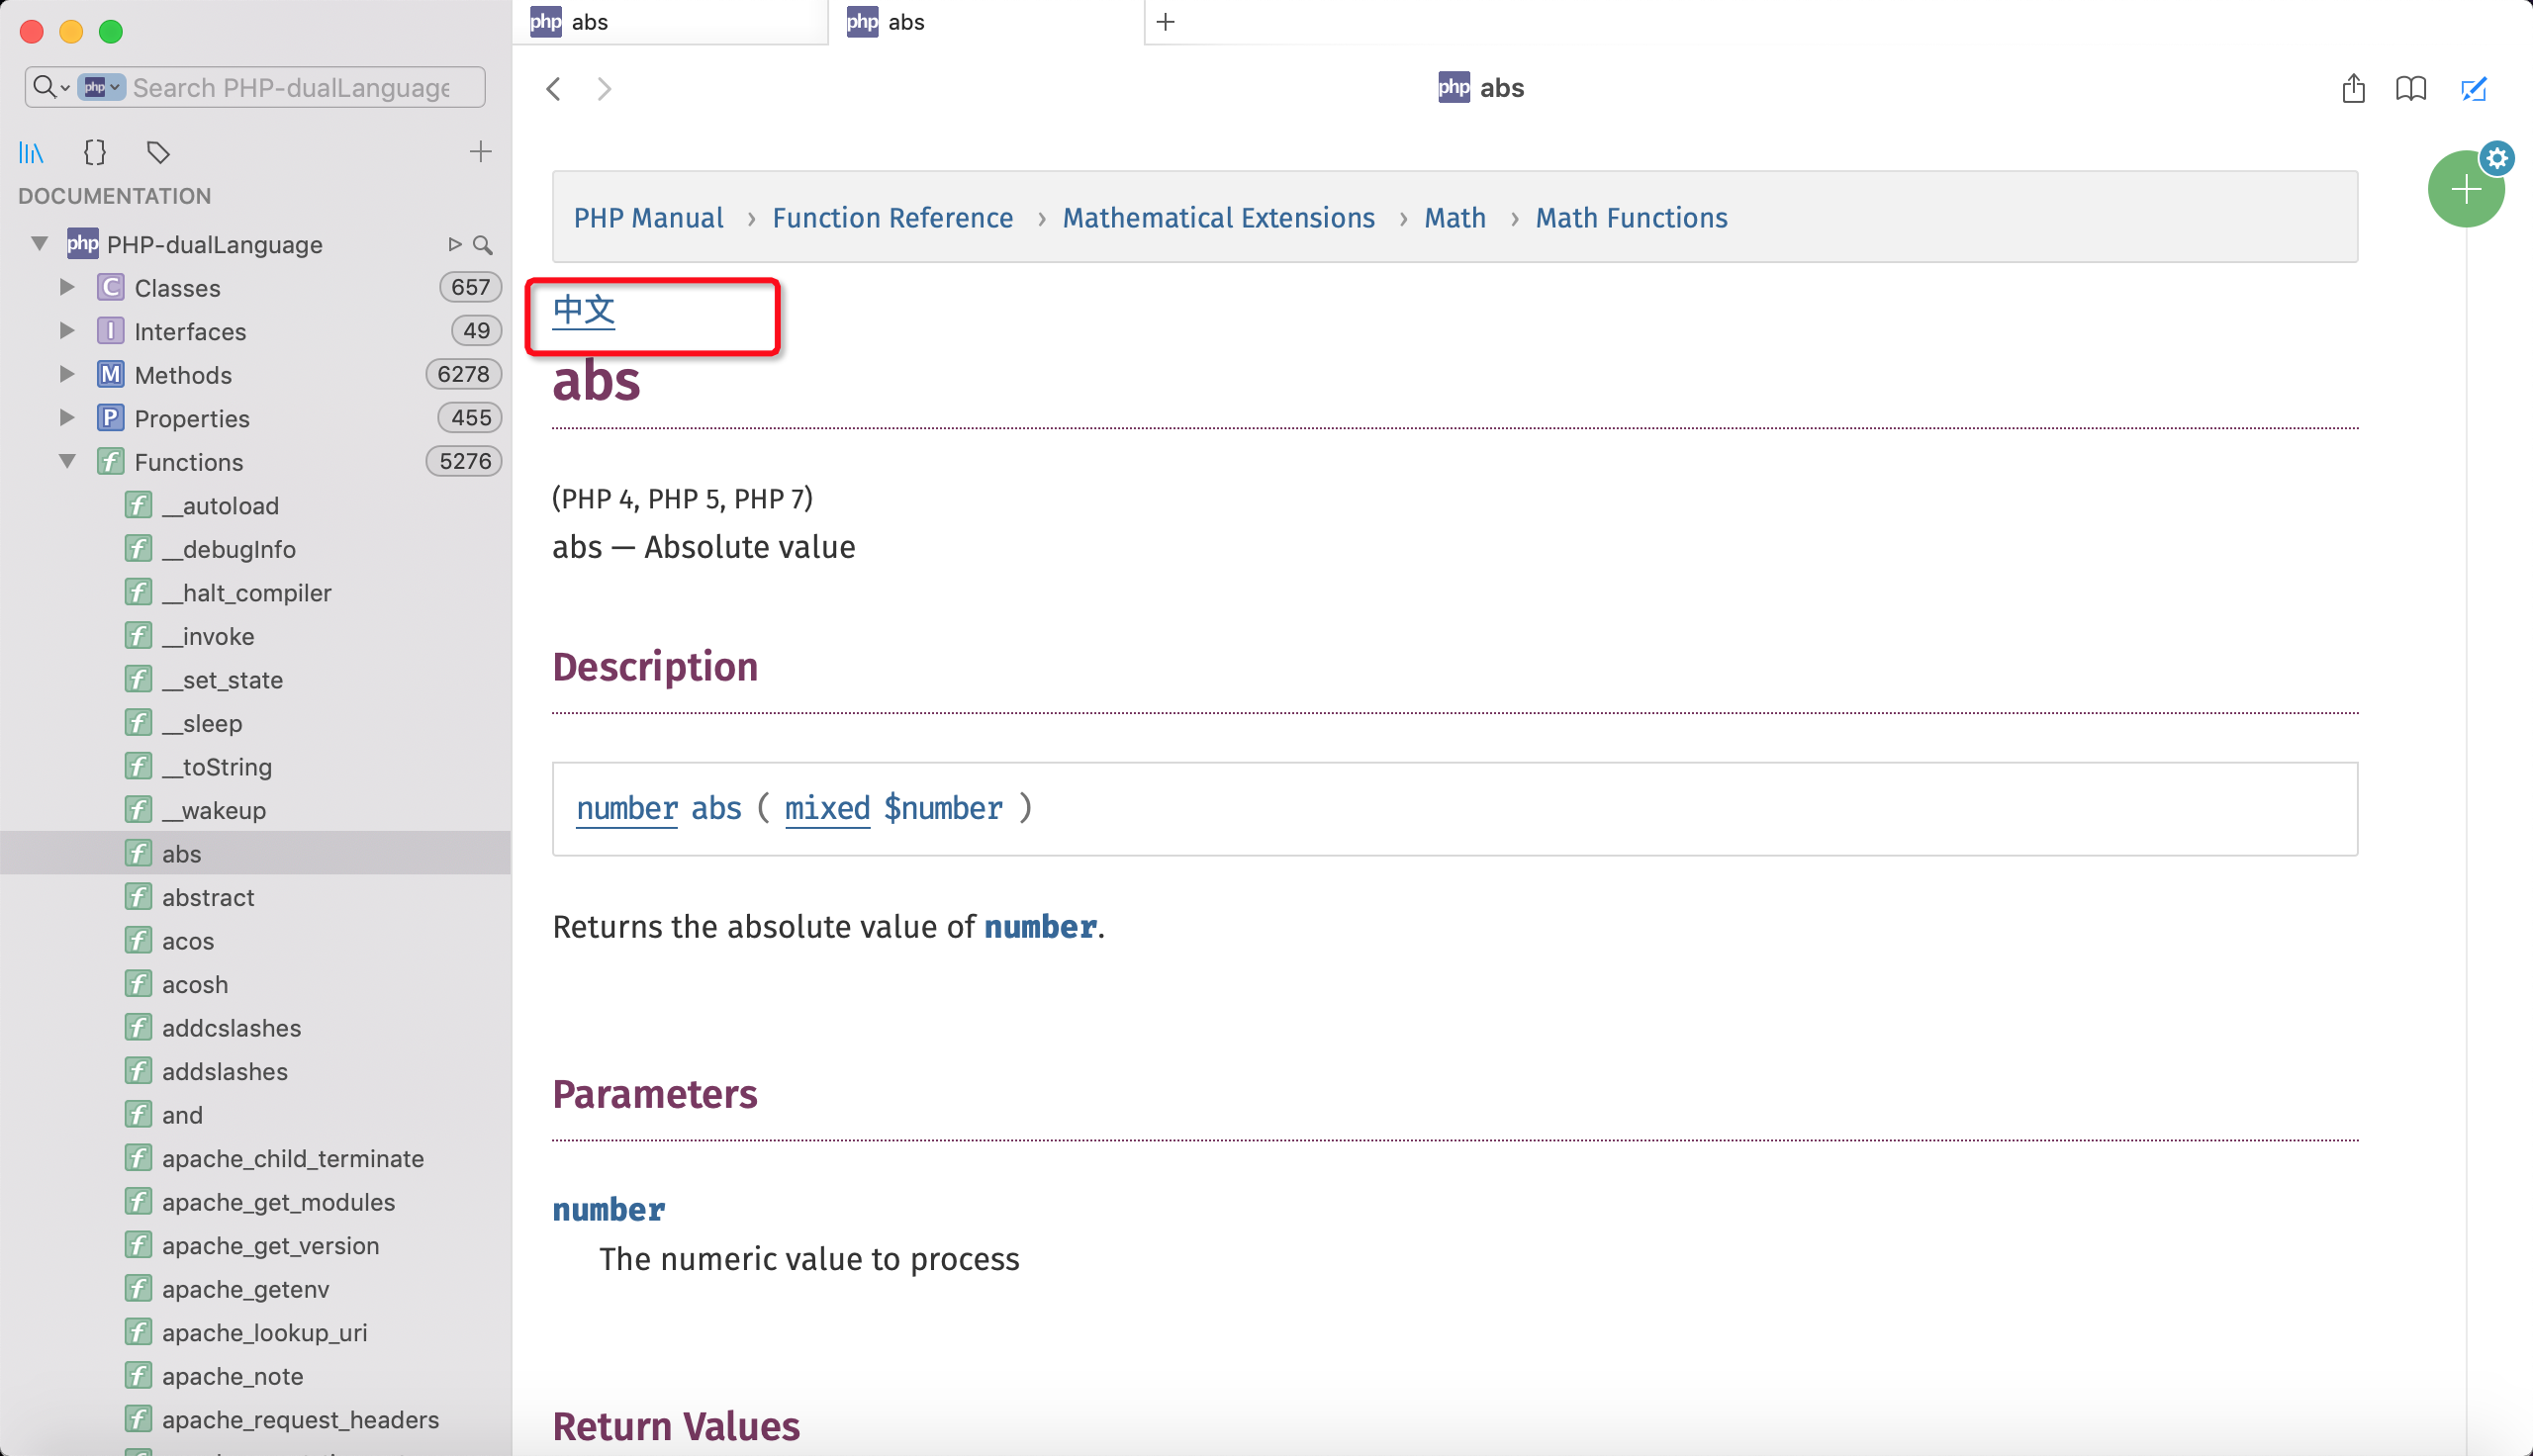Viewport: 2533px width, 1456px height.
Task: Go back with the left chevron
Action: point(554,88)
